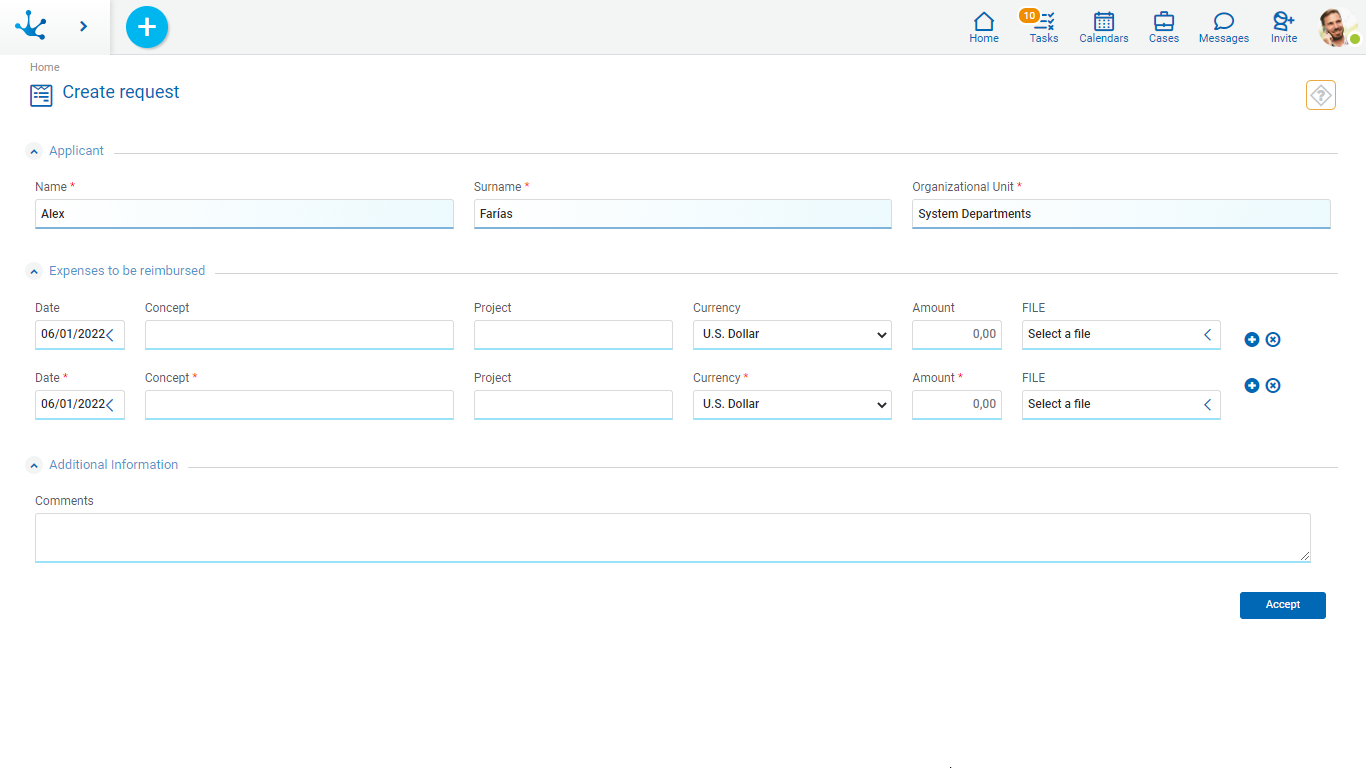1366x768 pixels.
Task: Open the user profile avatar
Action: point(1336,27)
